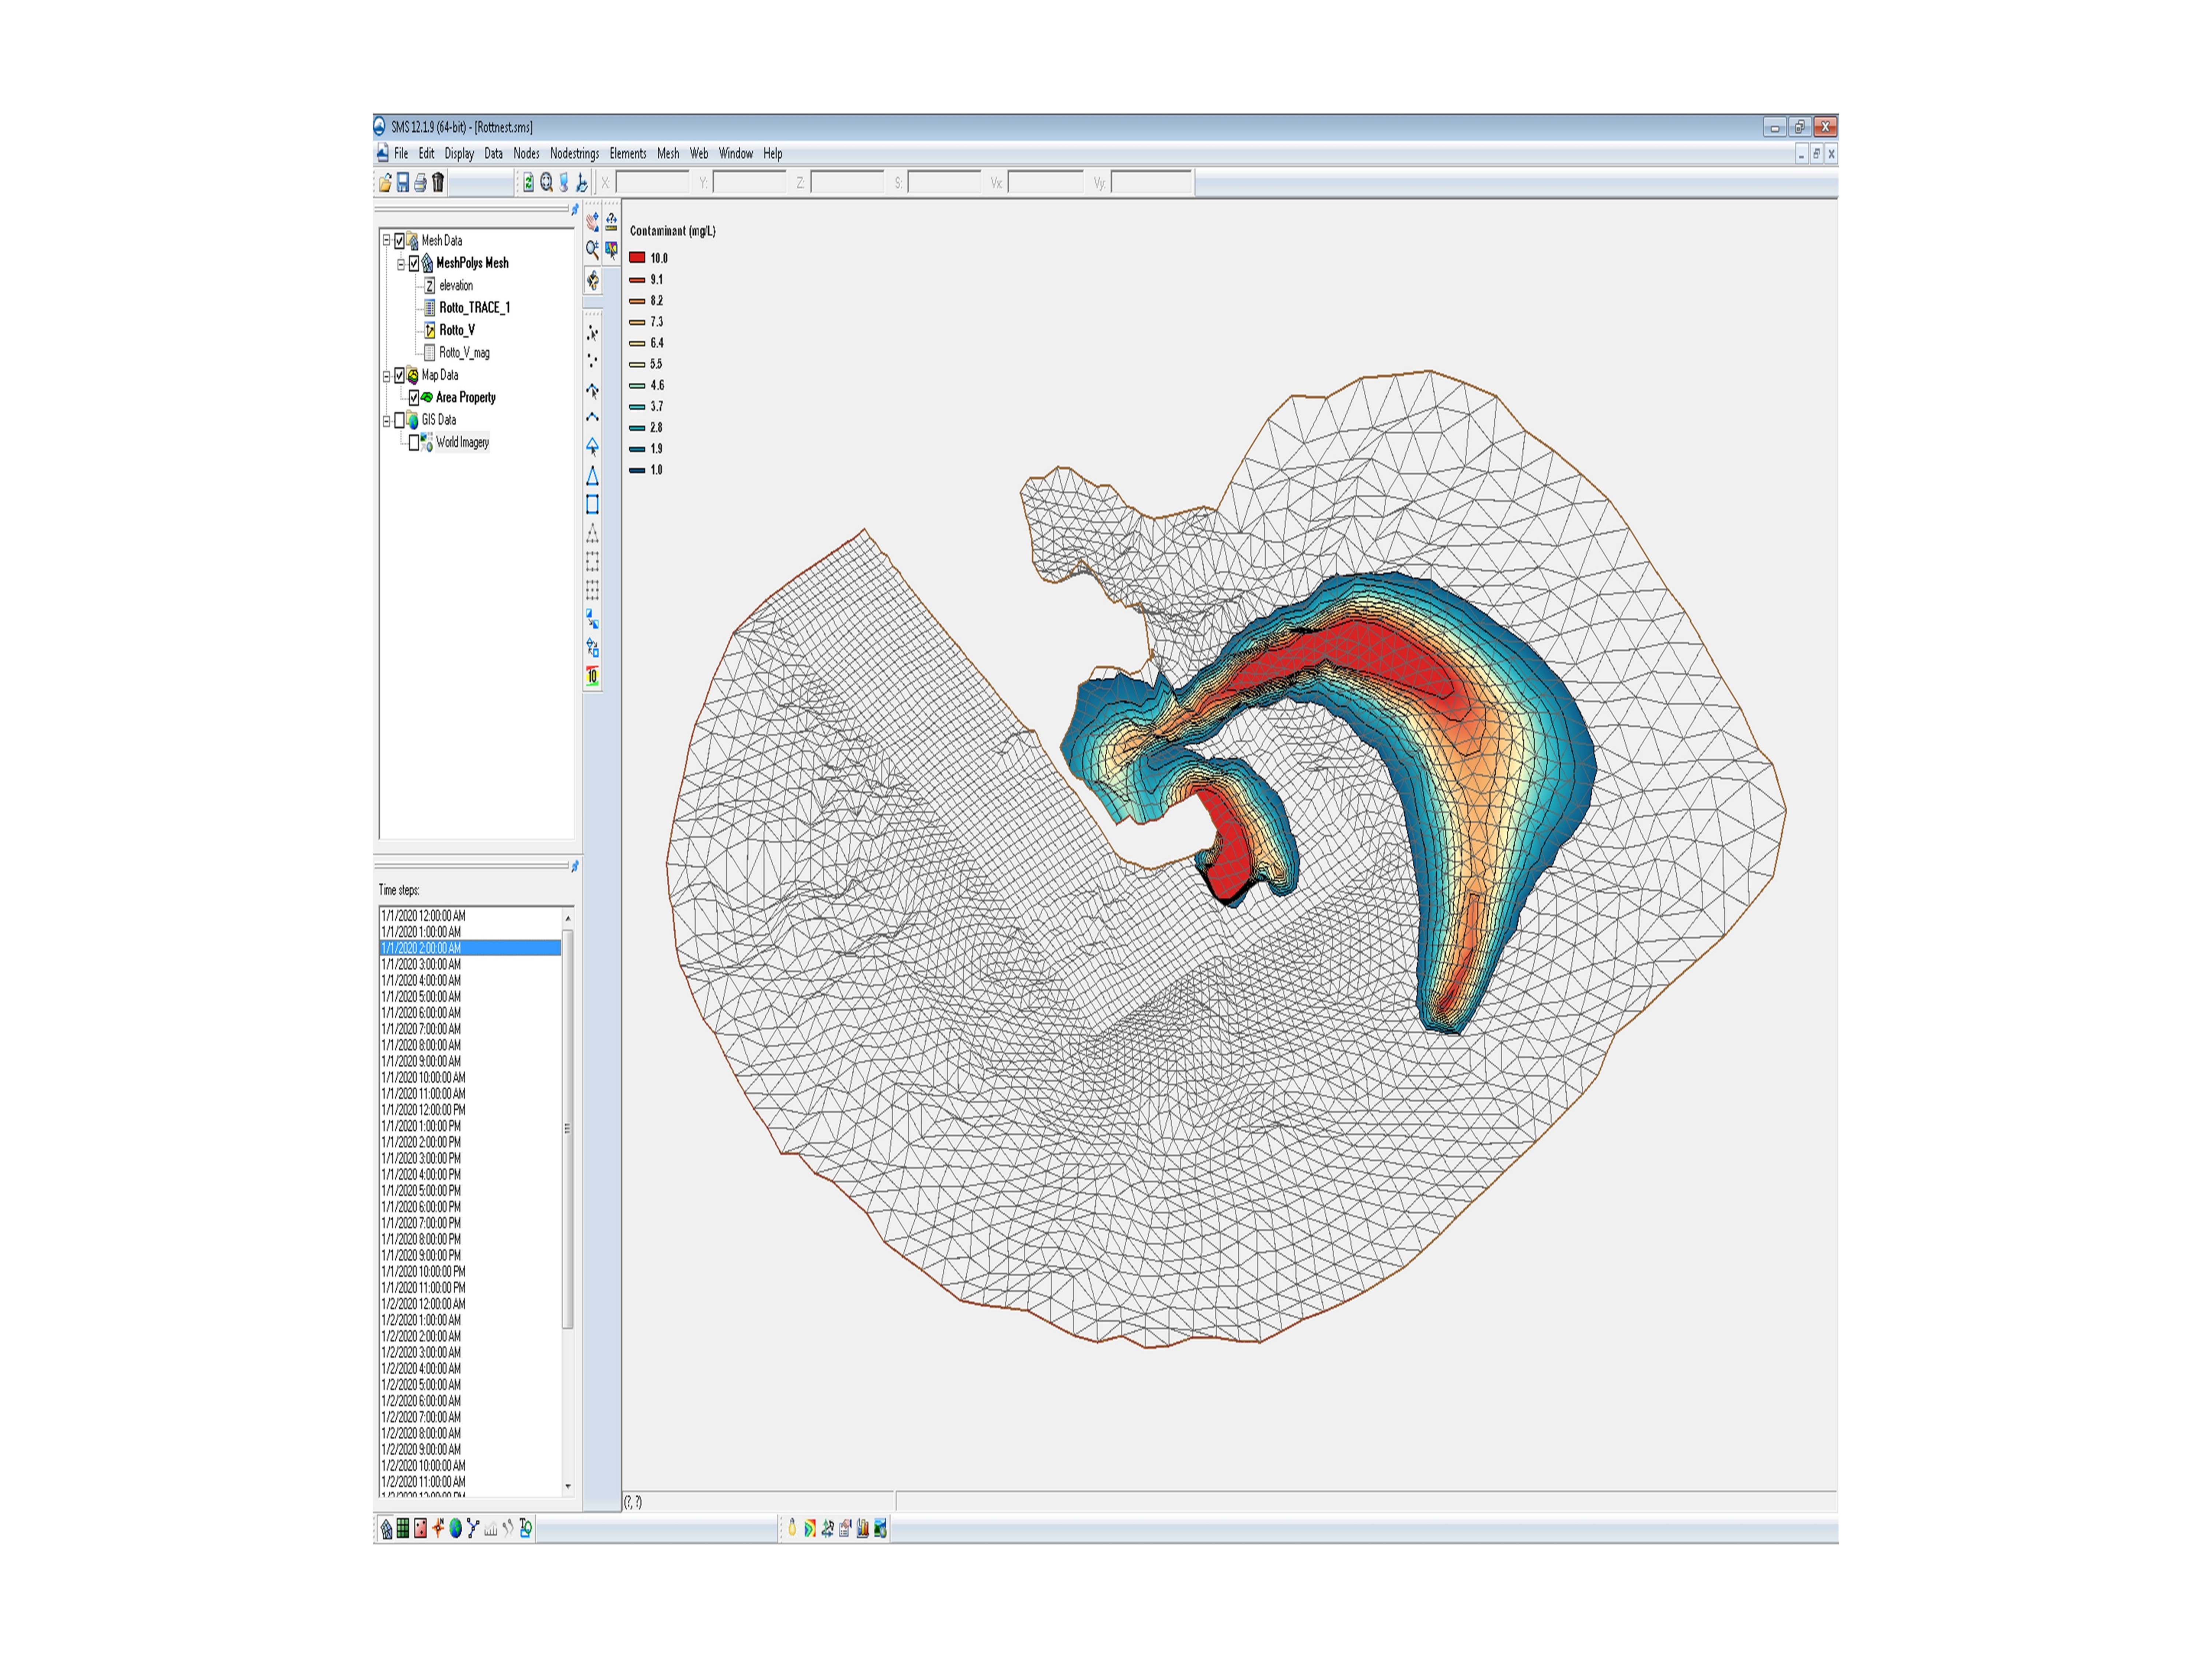Collapse the Map Data tree node
The height and width of the screenshot is (1659, 2212).
click(x=386, y=376)
